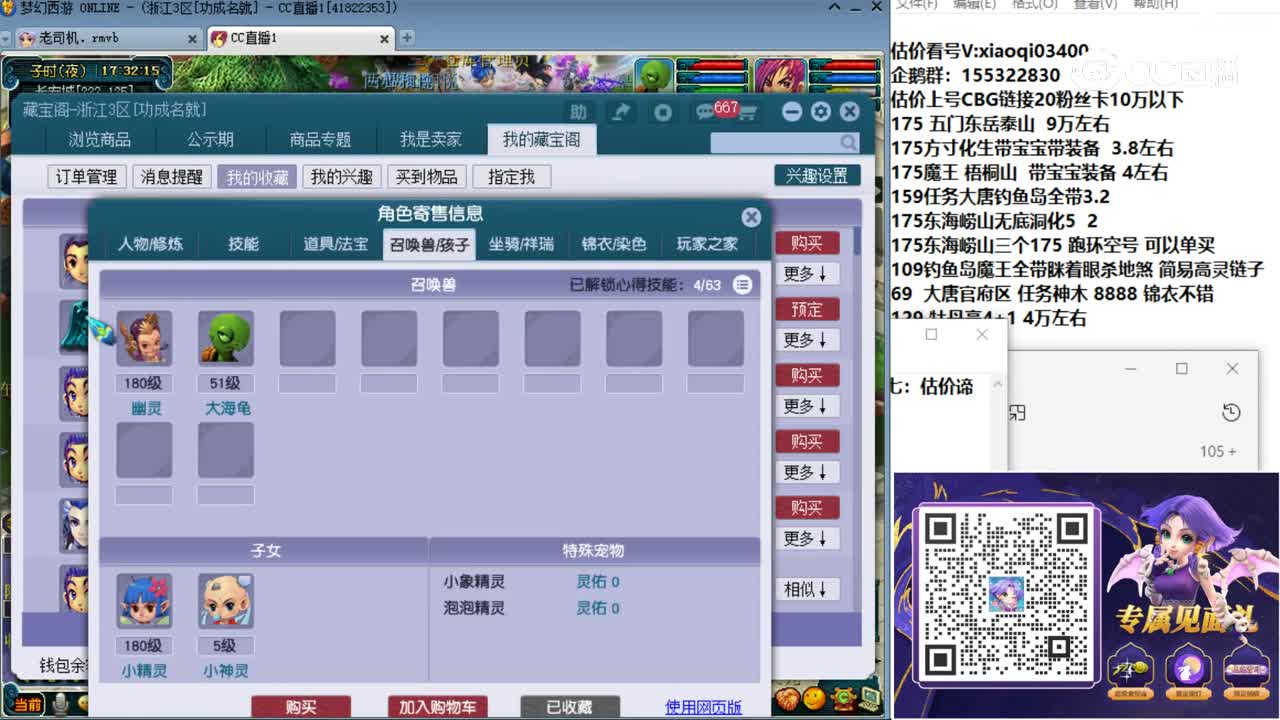Open the 藏宝阁 settings gear icon
The image size is (1280, 720).
821,112
